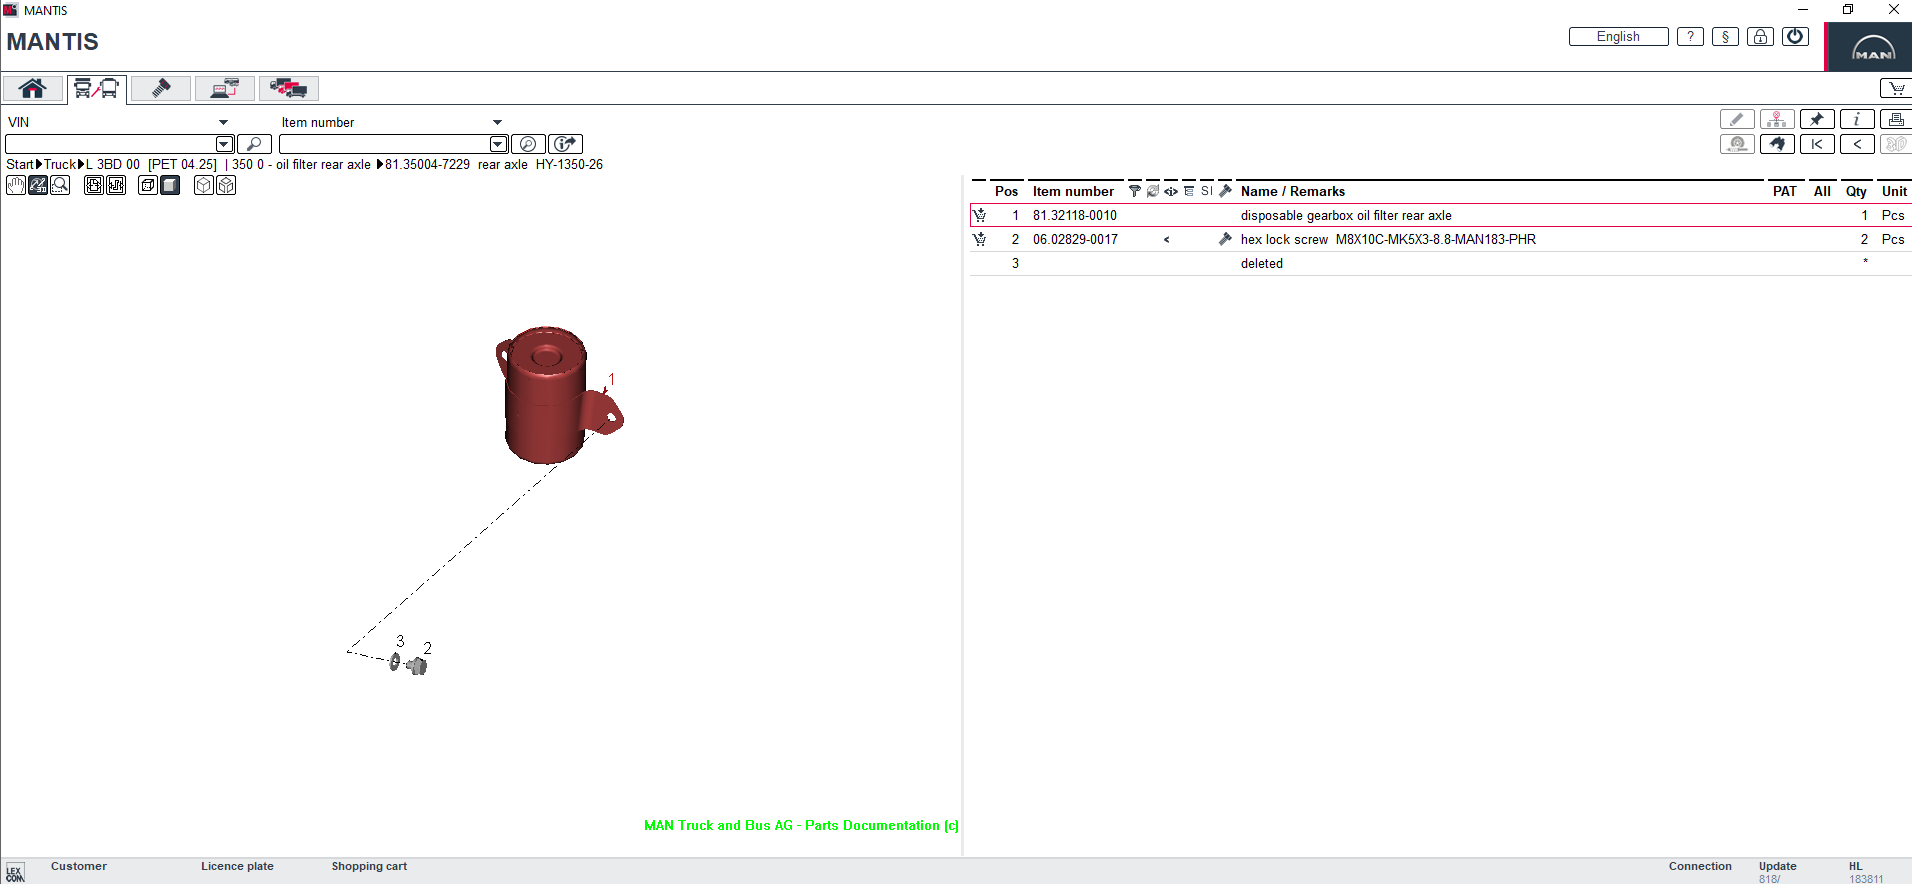This screenshot has width=1912, height=884.
Task: Open the VIN search type dropdown
Action: [x=223, y=122]
